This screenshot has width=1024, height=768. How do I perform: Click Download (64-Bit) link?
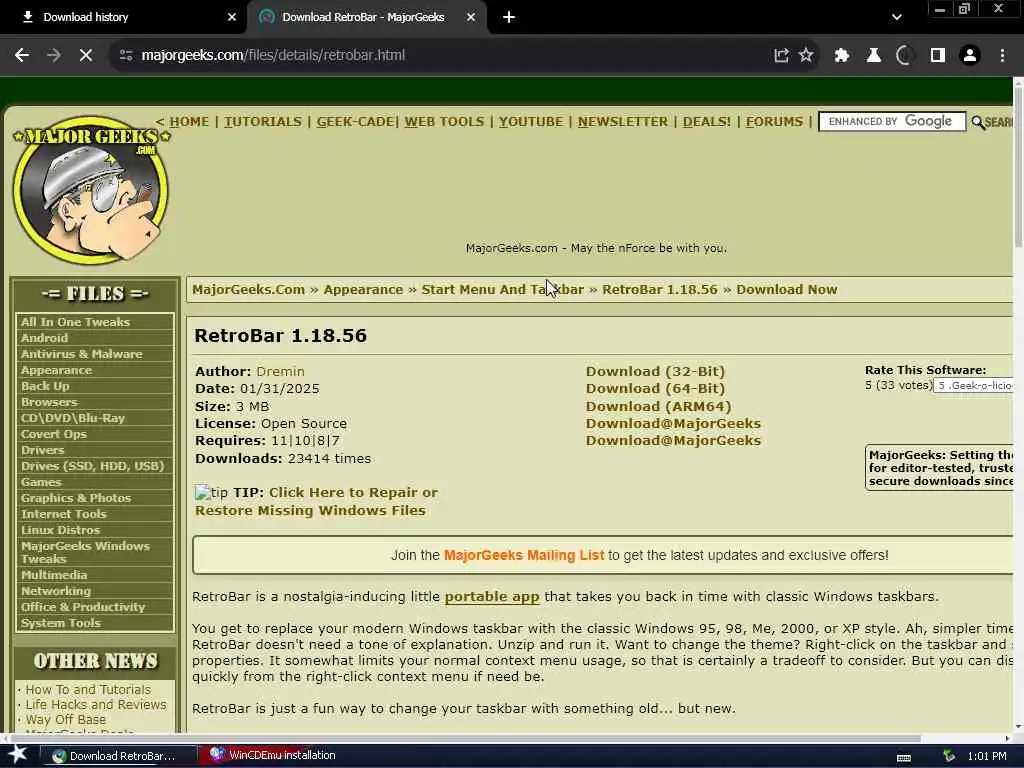(655, 389)
